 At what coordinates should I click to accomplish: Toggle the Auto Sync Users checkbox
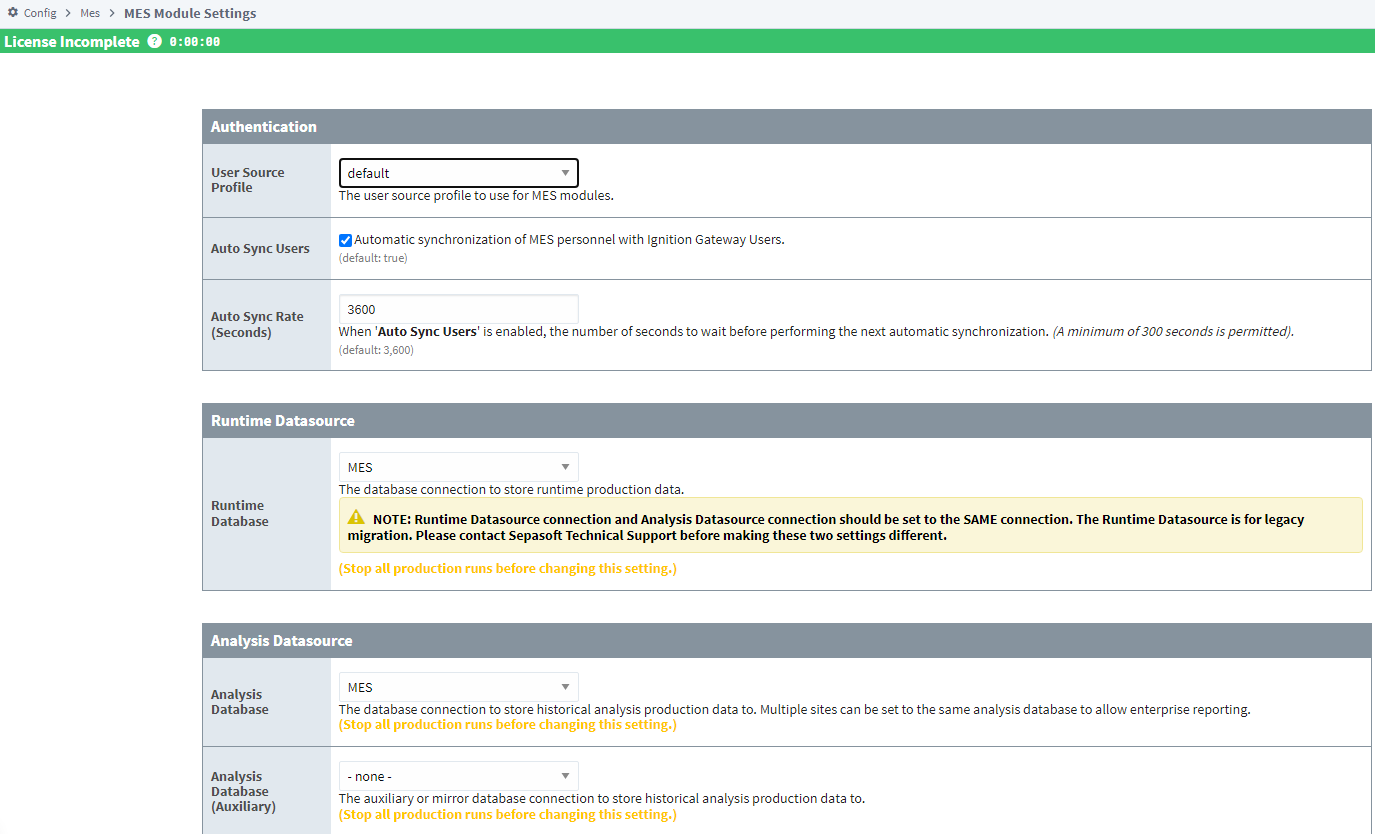[345, 240]
